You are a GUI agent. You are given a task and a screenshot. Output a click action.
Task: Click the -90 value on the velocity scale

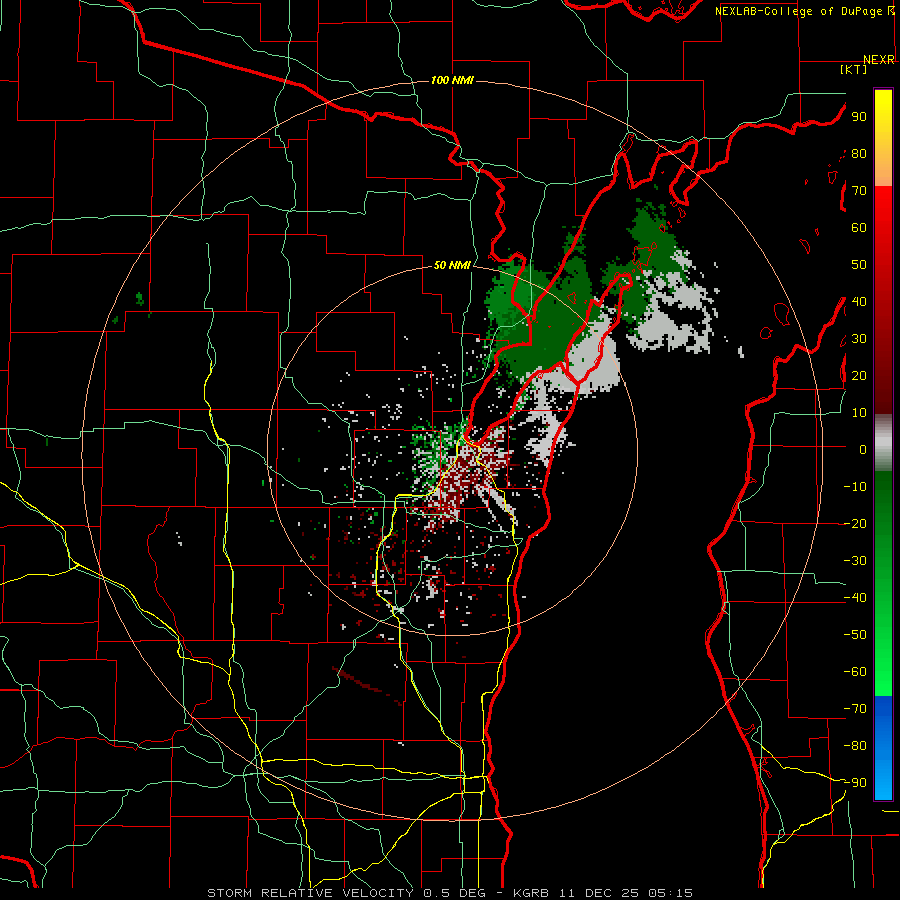[x=855, y=783]
